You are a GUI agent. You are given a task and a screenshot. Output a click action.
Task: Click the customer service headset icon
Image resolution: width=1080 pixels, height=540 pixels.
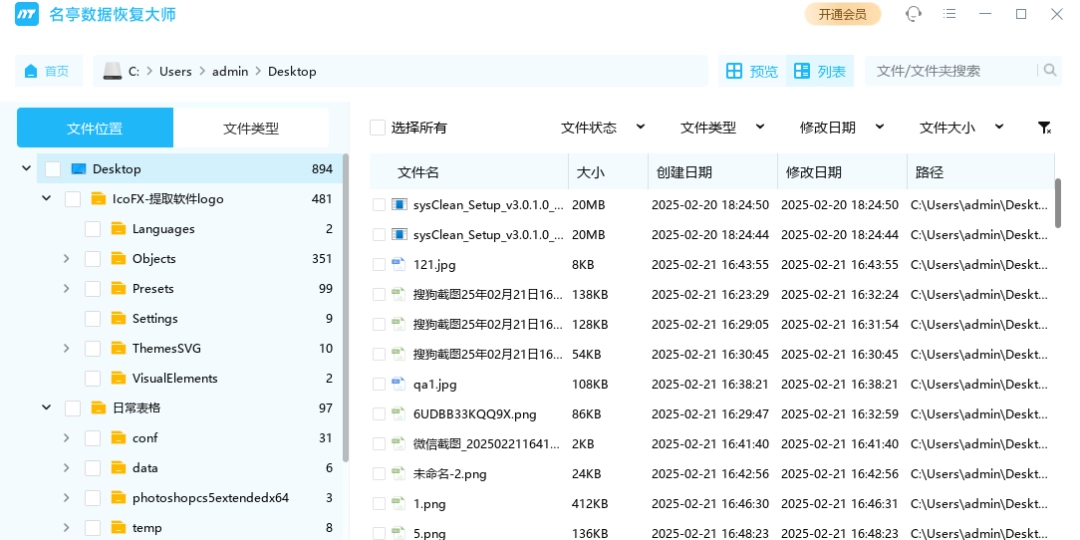pyautogui.click(x=913, y=14)
